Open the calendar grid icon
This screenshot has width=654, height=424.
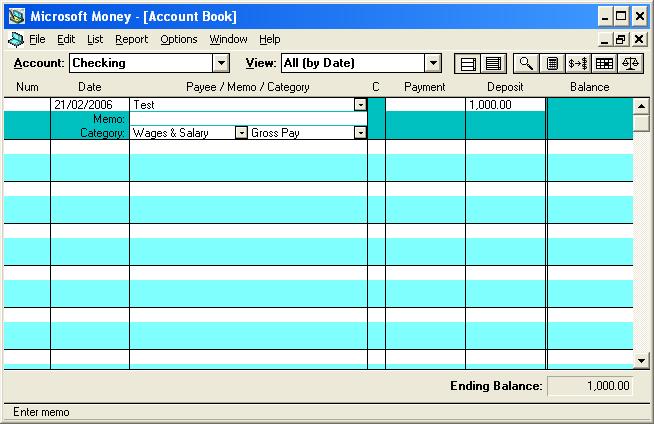604,63
